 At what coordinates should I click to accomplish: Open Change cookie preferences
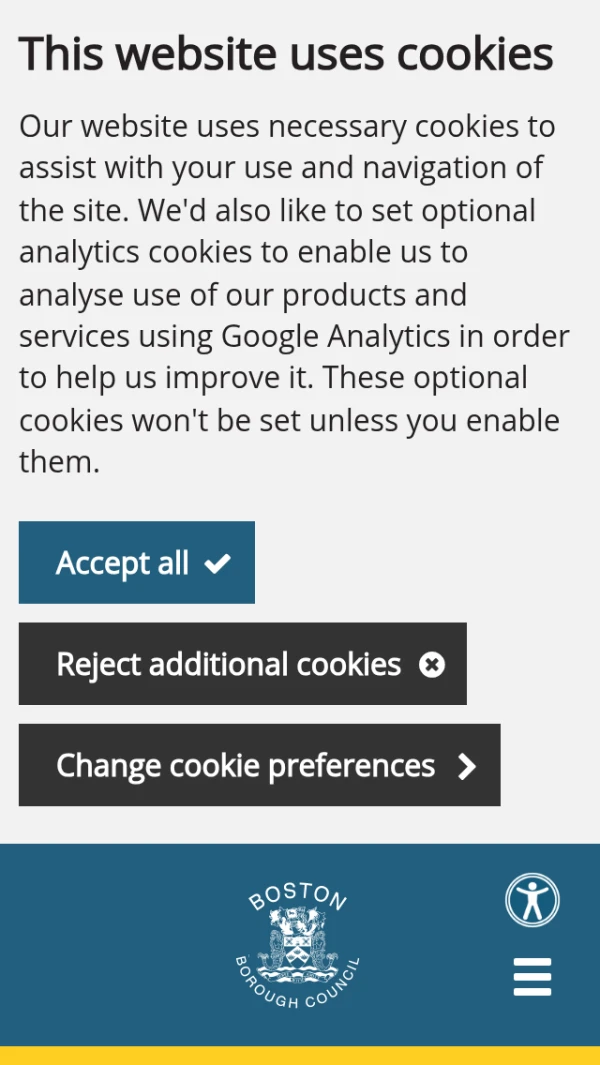pos(259,766)
